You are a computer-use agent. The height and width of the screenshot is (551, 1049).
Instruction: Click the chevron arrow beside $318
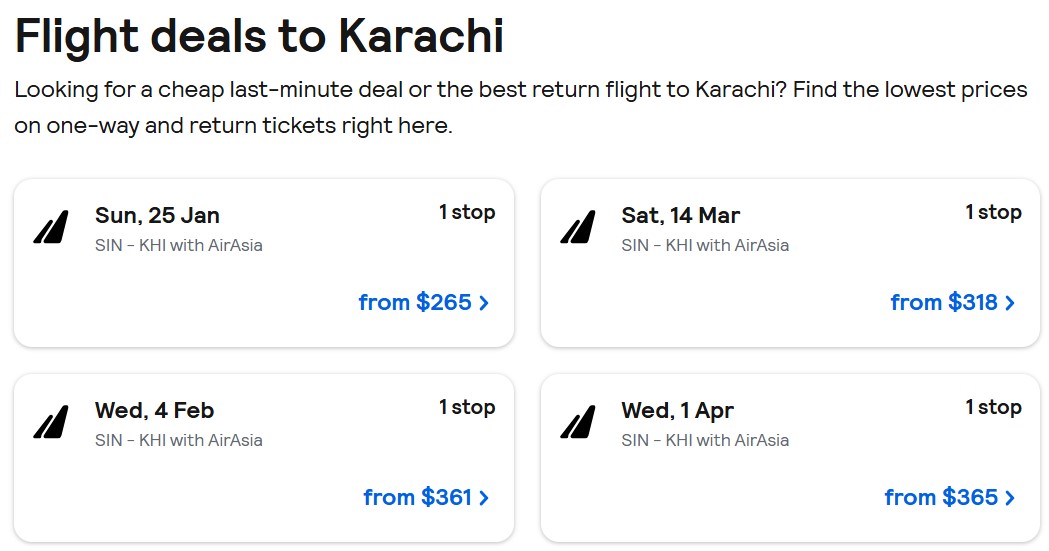(1010, 303)
